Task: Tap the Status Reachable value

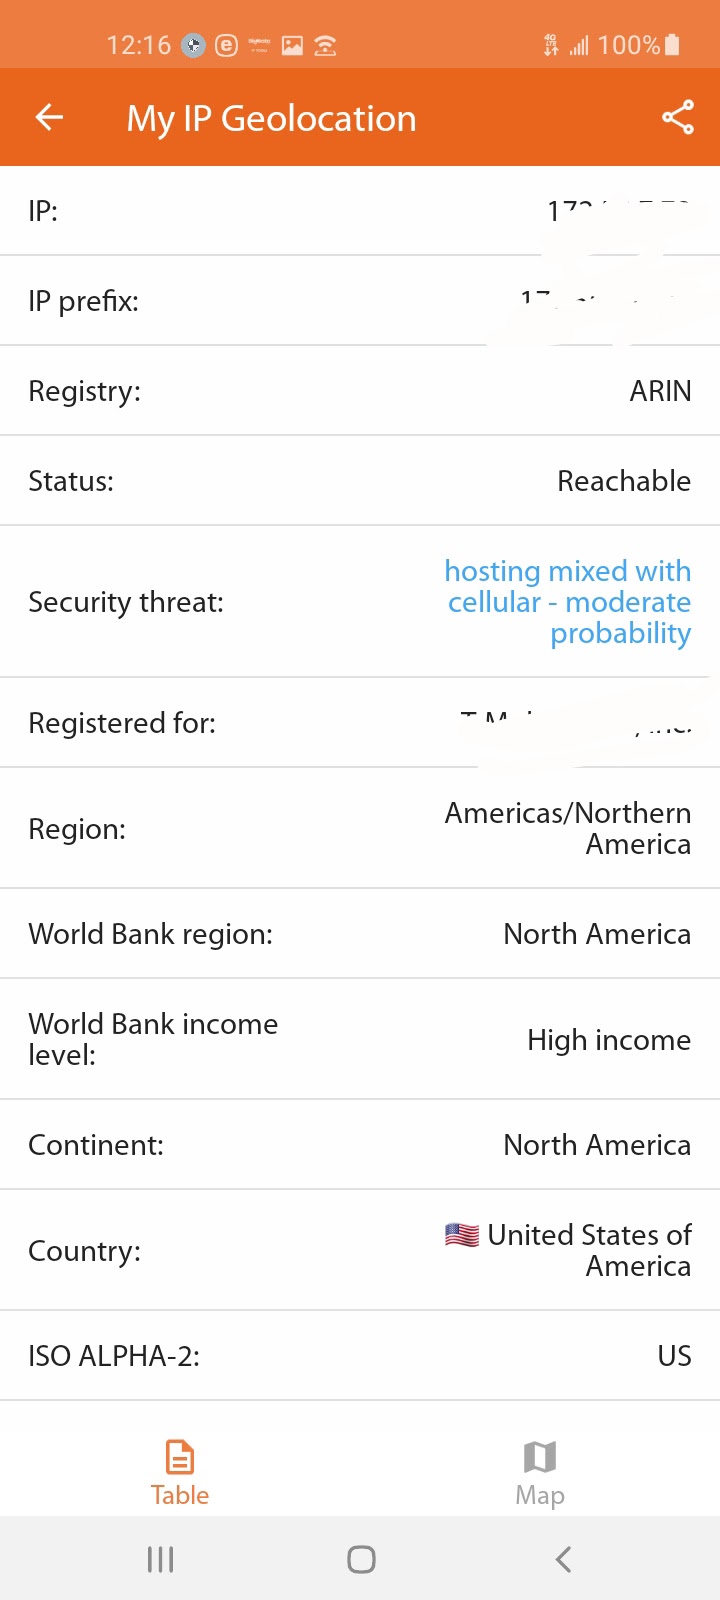Action: point(623,481)
